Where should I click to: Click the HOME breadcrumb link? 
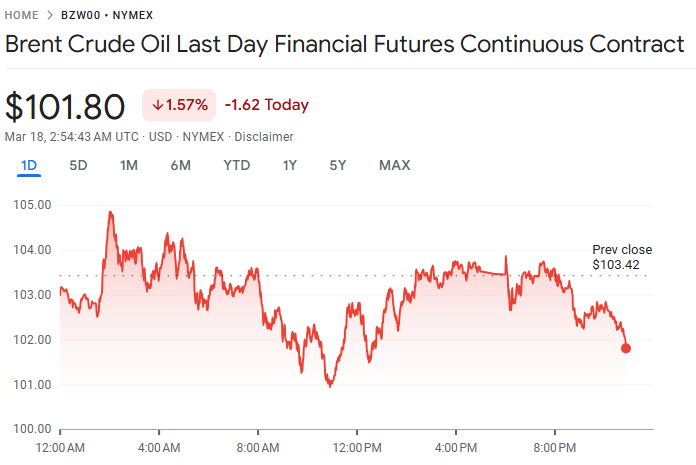[24, 15]
